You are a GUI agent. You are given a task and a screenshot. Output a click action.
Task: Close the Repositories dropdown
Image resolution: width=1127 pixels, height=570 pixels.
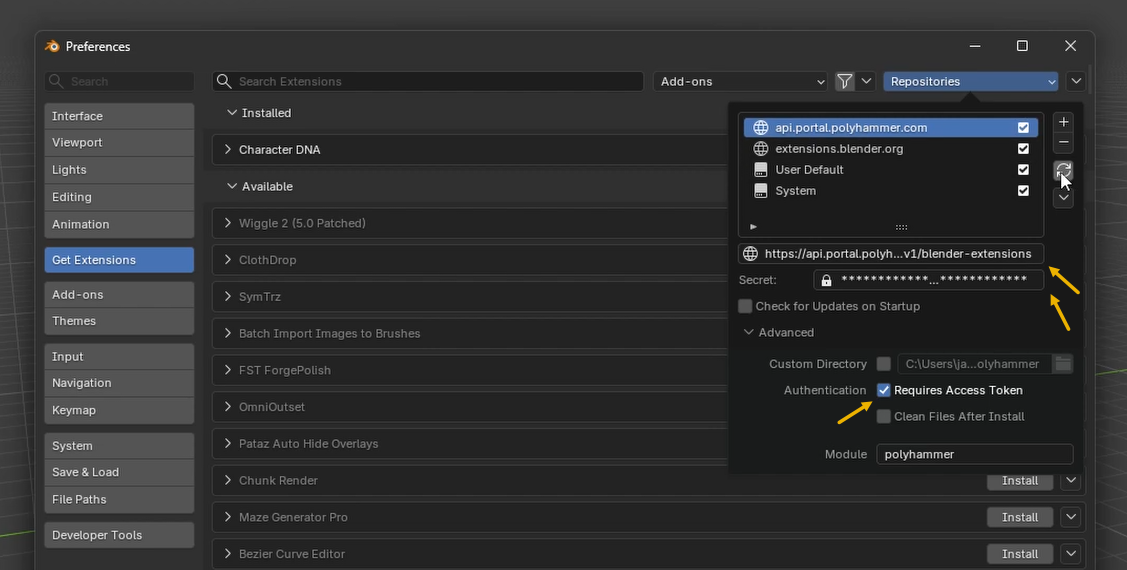(971, 81)
